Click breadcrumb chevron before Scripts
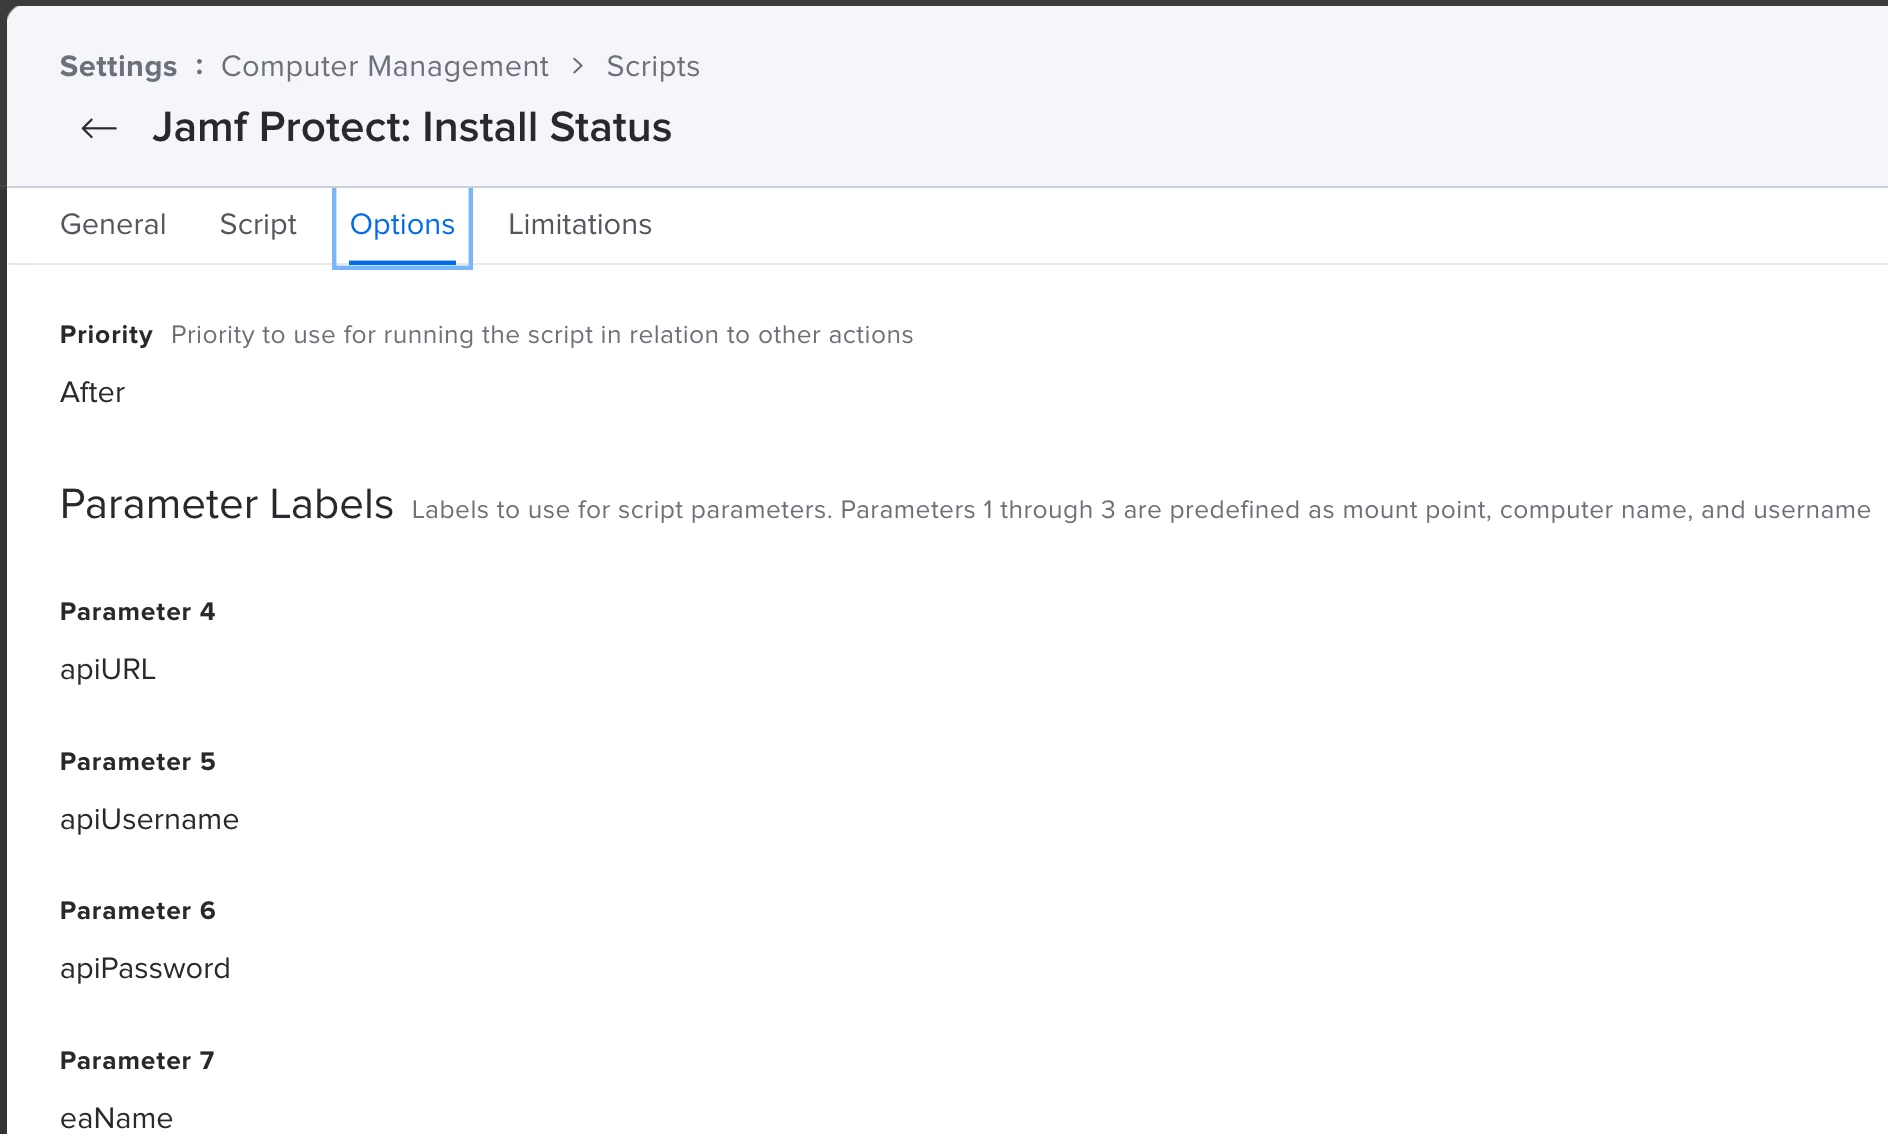This screenshot has width=1888, height=1134. pyautogui.click(x=578, y=66)
